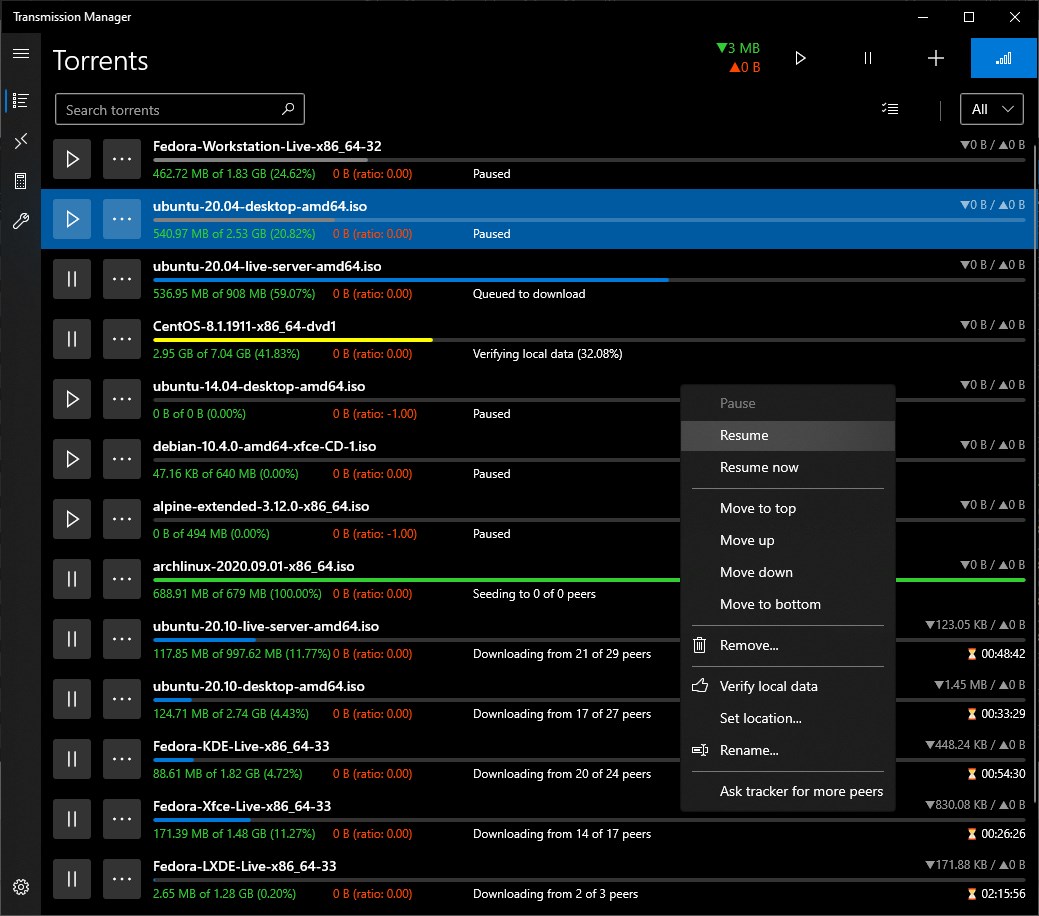This screenshot has width=1039, height=916.
Task: Choose Remove... with the trash icon
Action: [788, 645]
